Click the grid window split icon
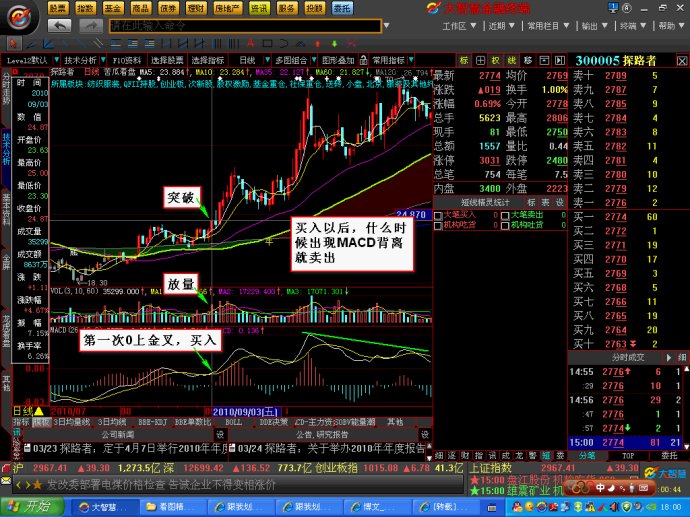This screenshot has width=690, height=517. 480,60
